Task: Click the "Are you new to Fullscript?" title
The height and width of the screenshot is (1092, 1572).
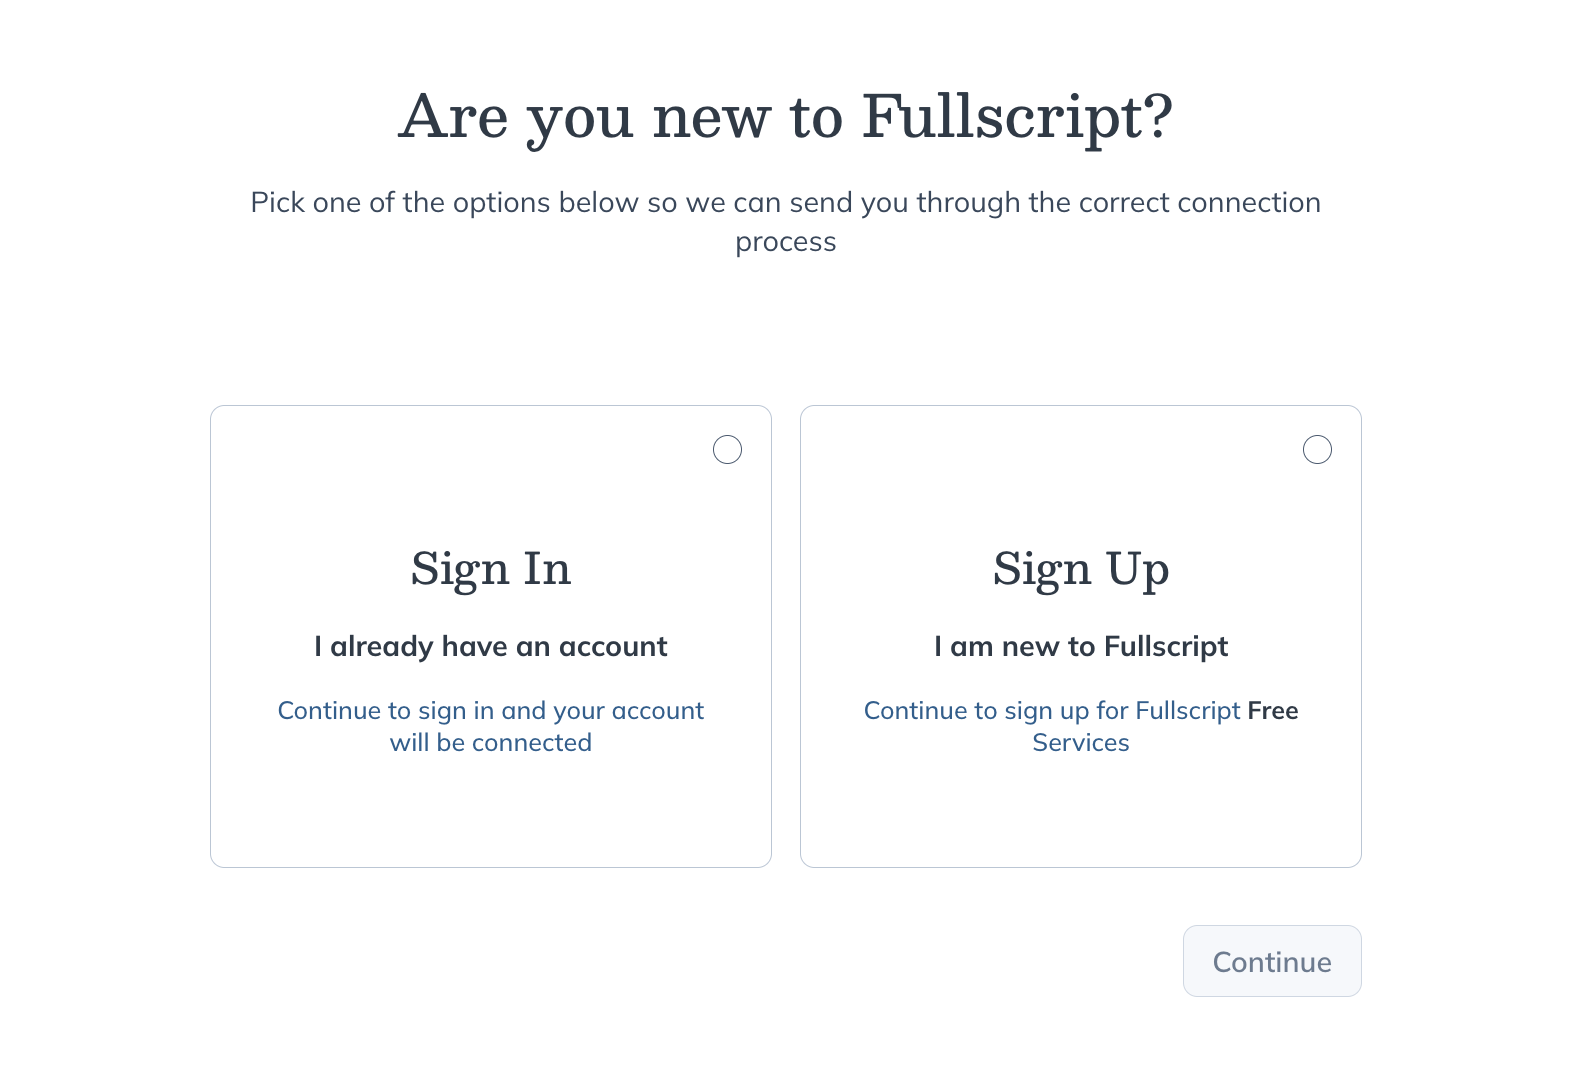Action: point(785,117)
